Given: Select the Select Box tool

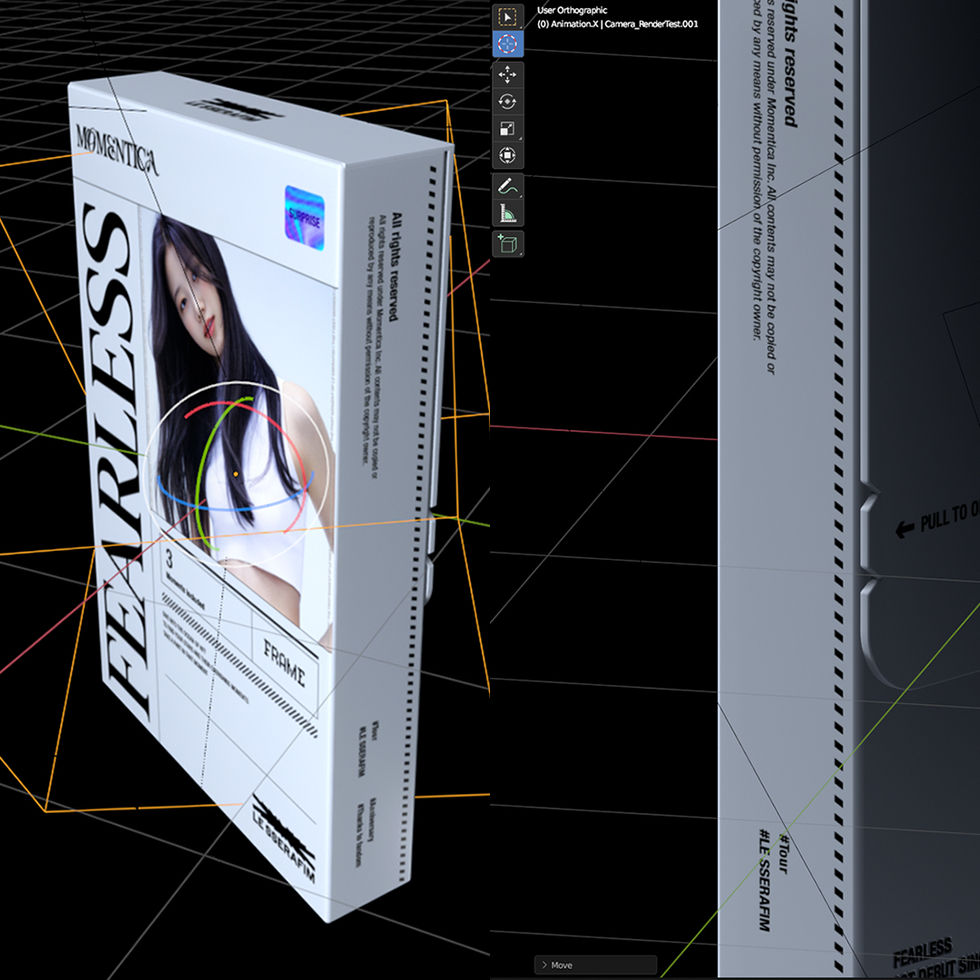Looking at the screenshot, I should point(508,17).
